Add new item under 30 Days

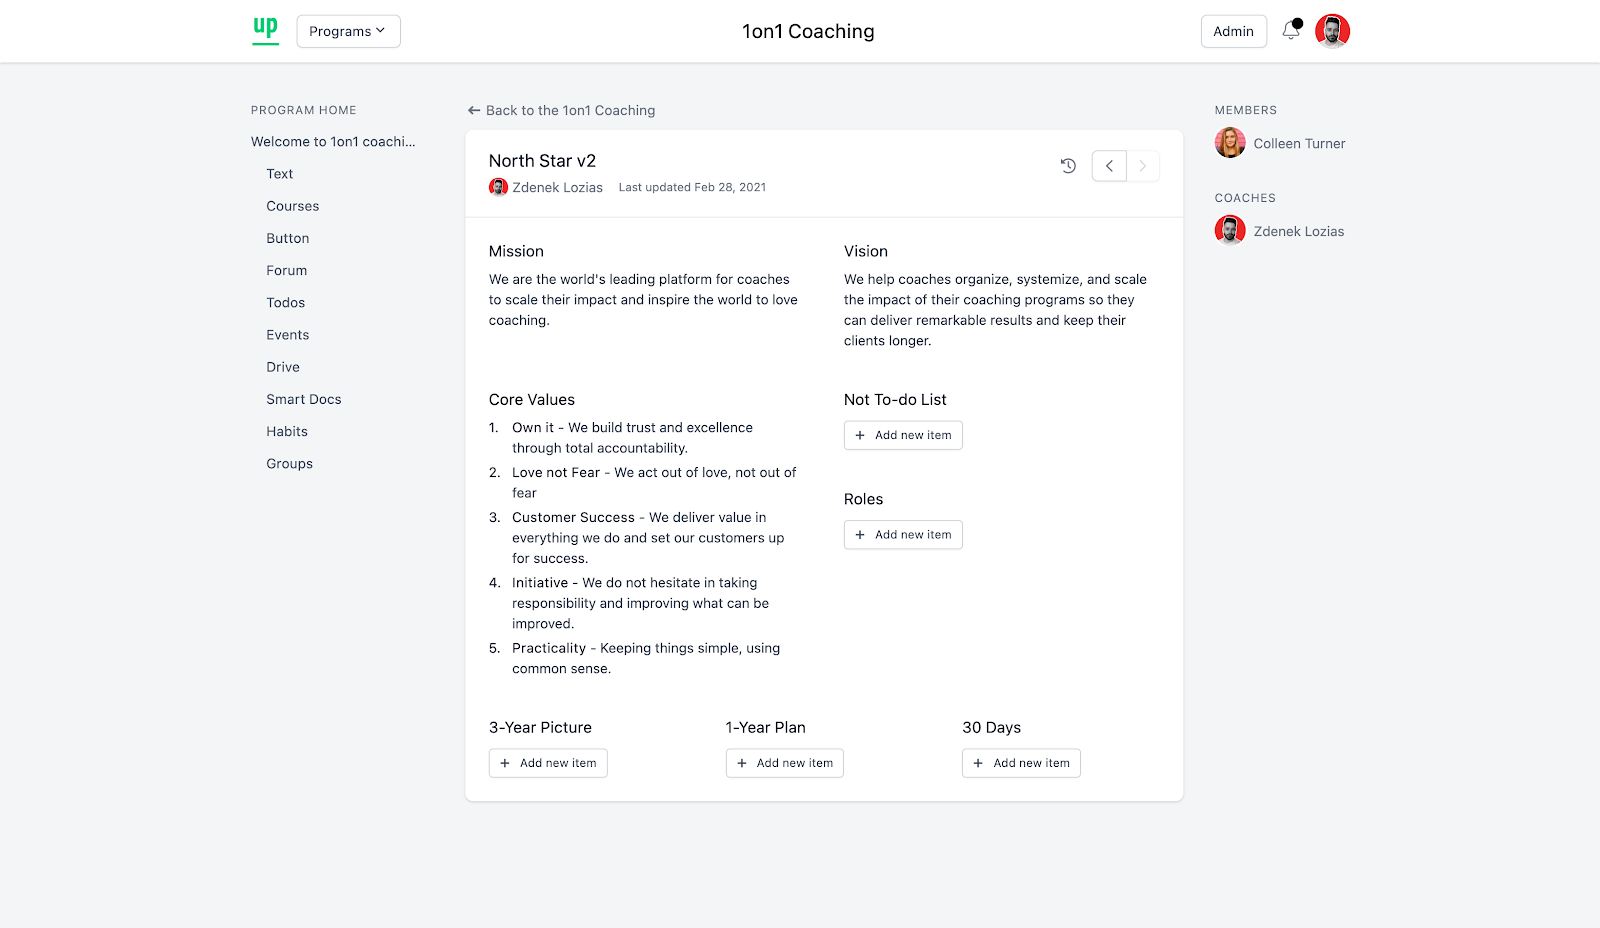1021,763
